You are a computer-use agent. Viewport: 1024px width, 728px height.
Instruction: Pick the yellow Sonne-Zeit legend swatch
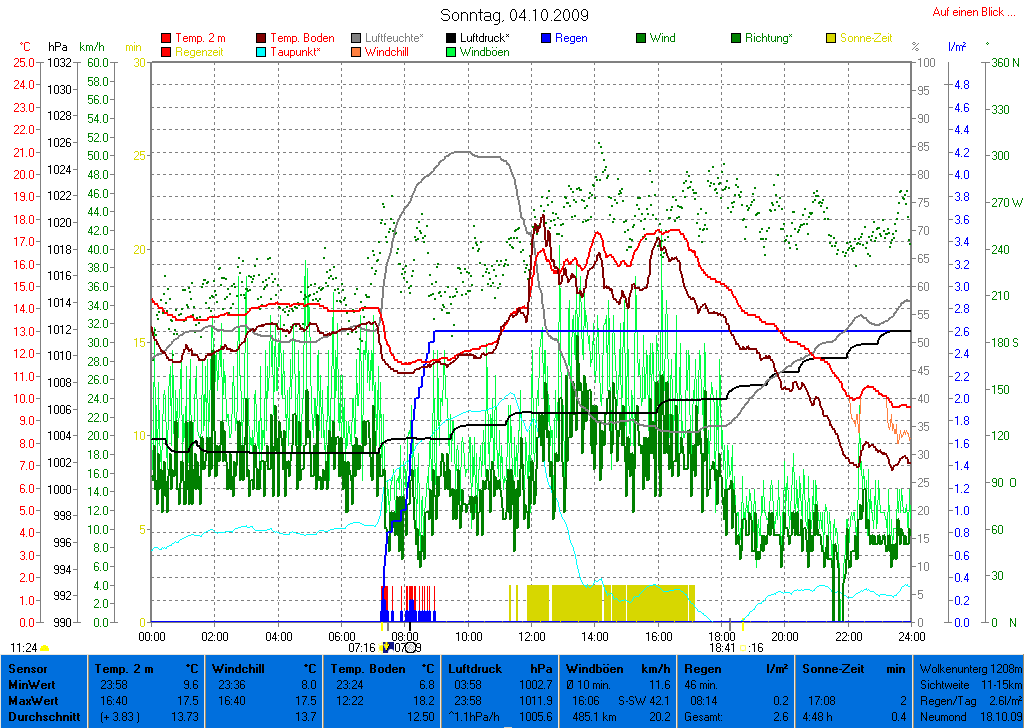click(831, 38)
